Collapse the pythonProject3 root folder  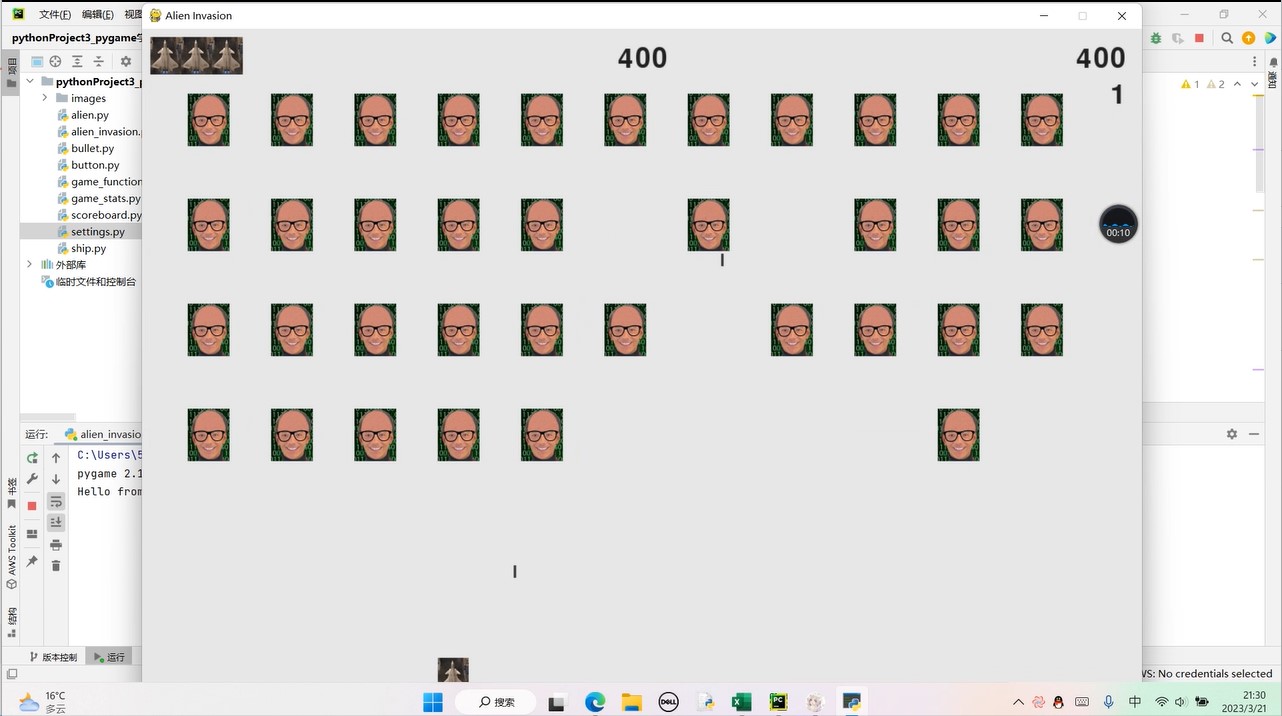(30, 82)
